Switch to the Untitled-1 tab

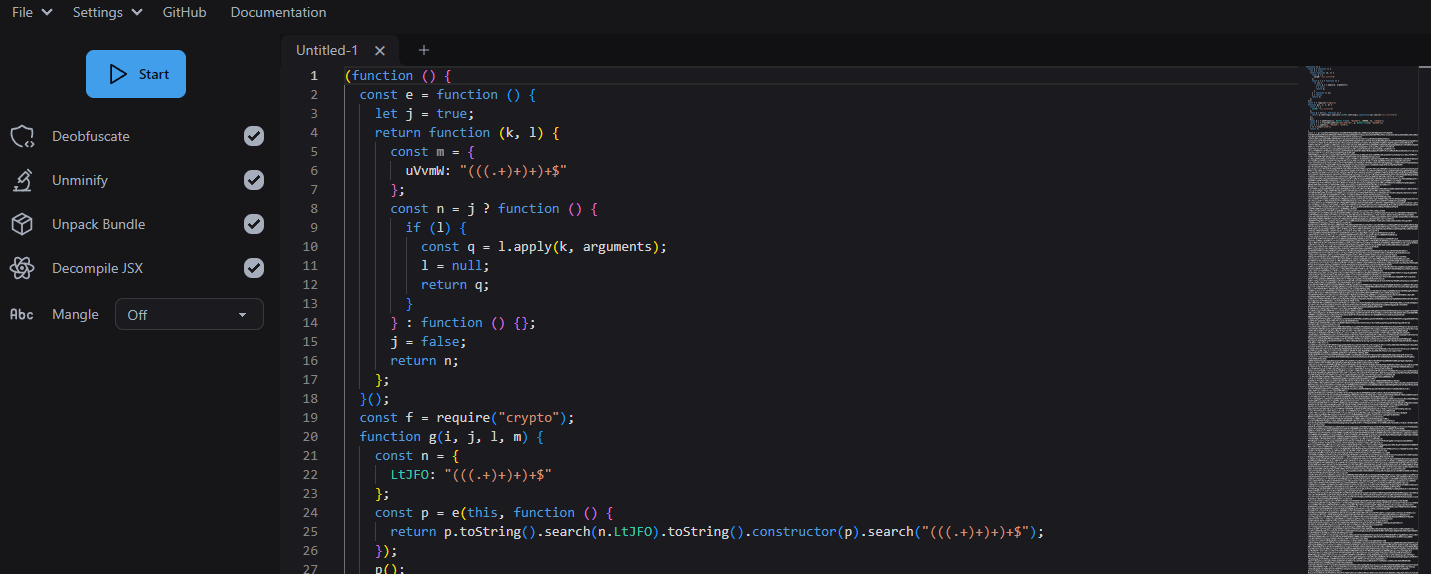pos(327,51)
